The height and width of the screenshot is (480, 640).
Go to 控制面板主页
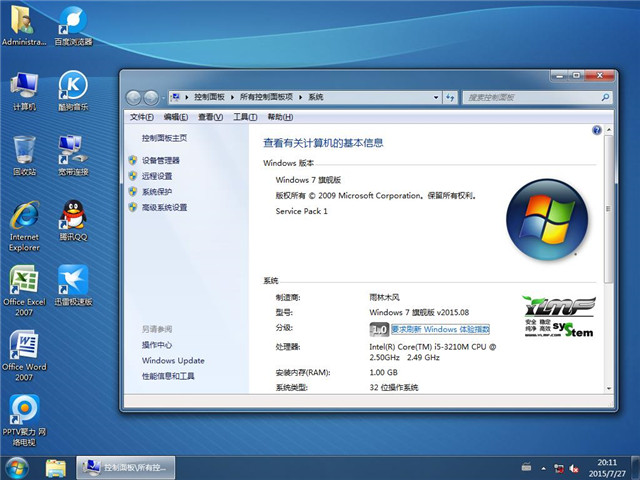tap(164, 138)
